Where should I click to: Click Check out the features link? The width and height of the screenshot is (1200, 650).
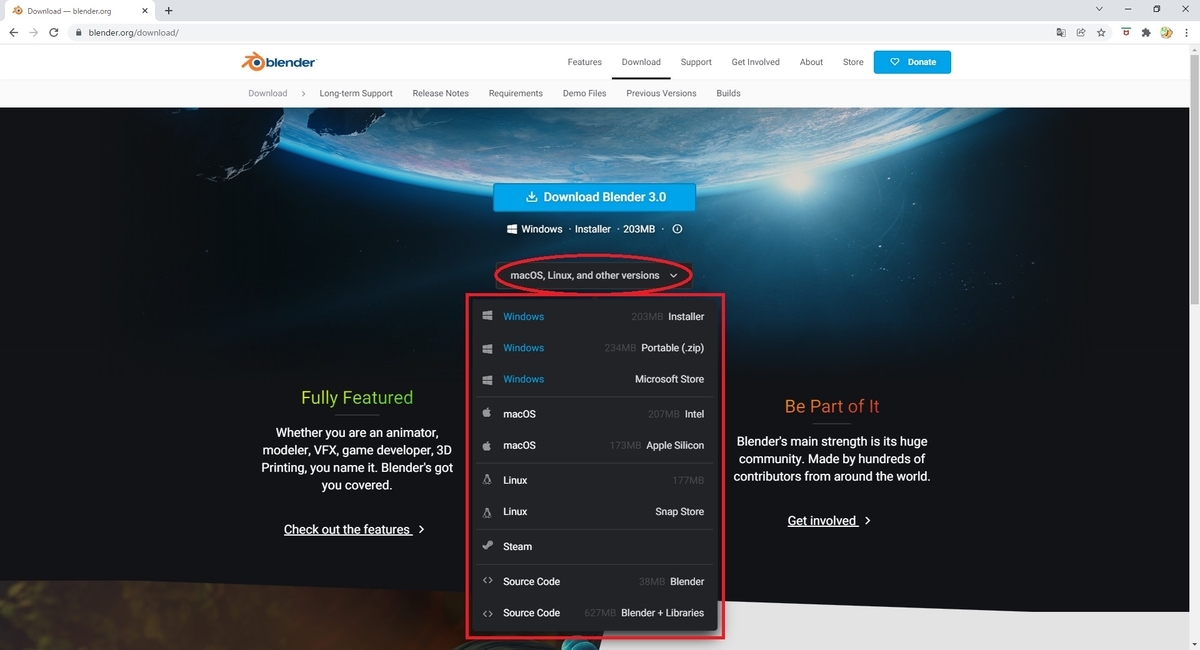(354, 529)
